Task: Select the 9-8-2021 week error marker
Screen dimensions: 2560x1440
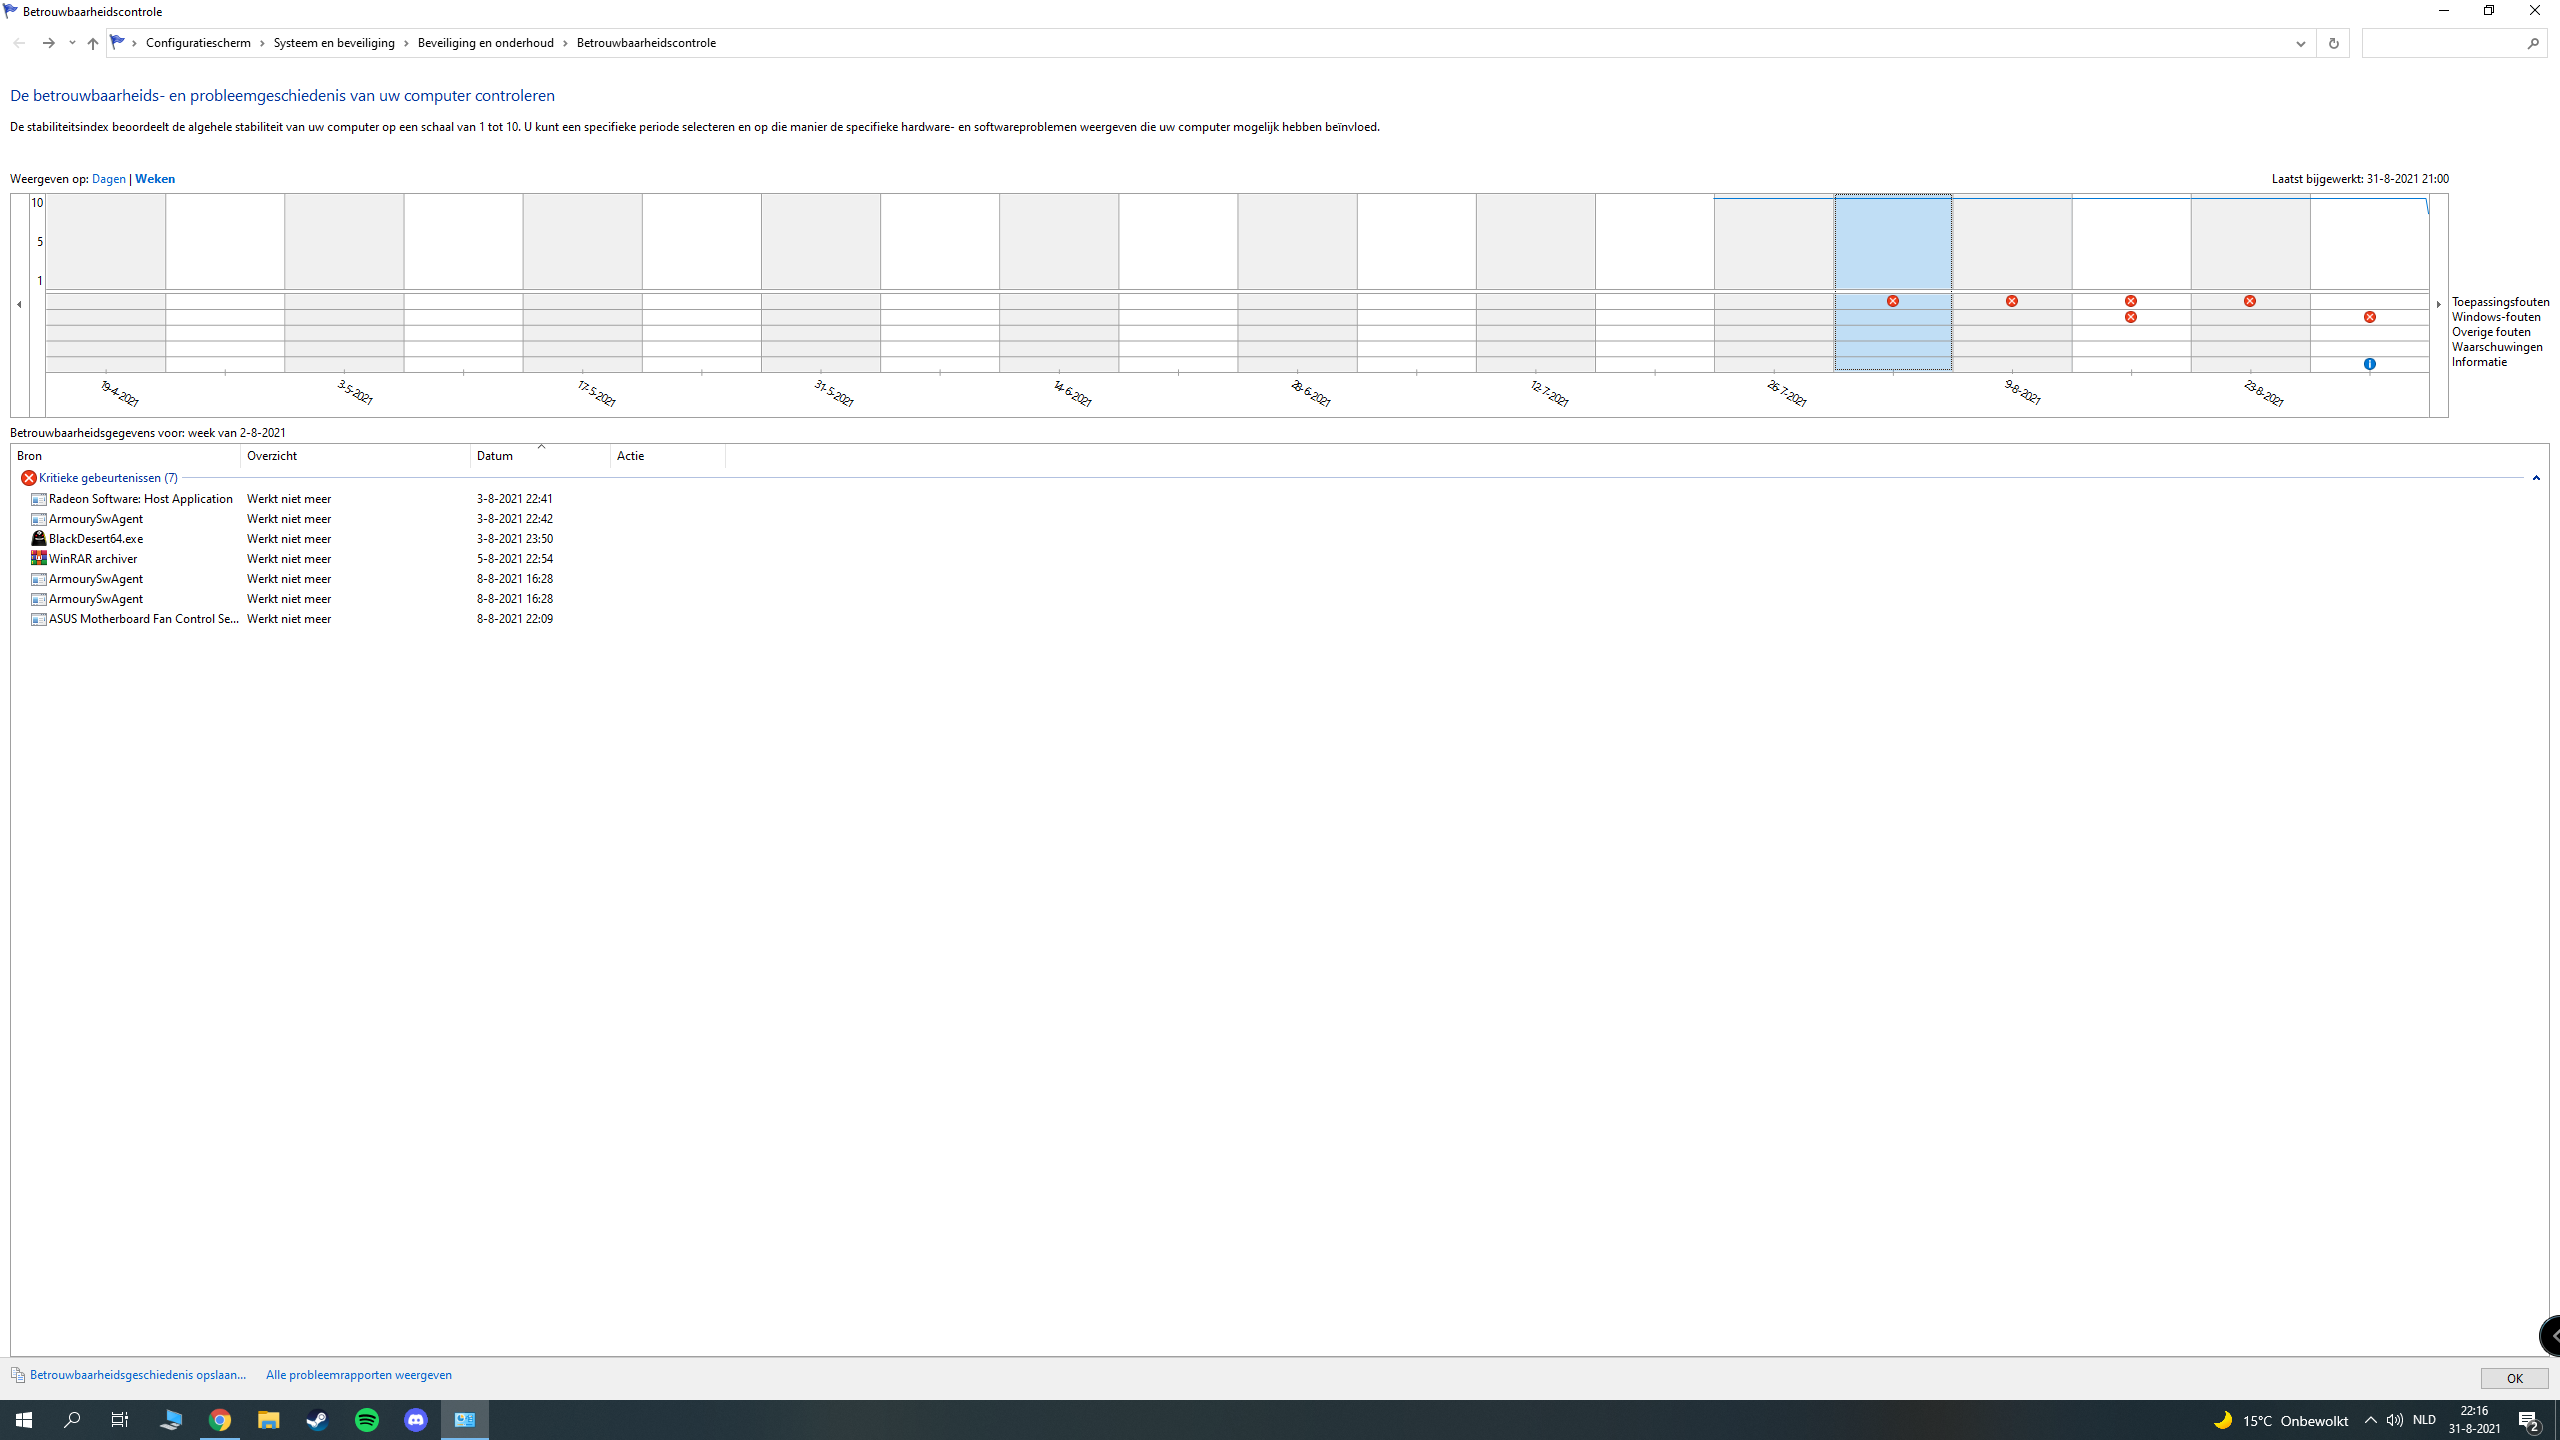Action: click(x=2011, y=301)
